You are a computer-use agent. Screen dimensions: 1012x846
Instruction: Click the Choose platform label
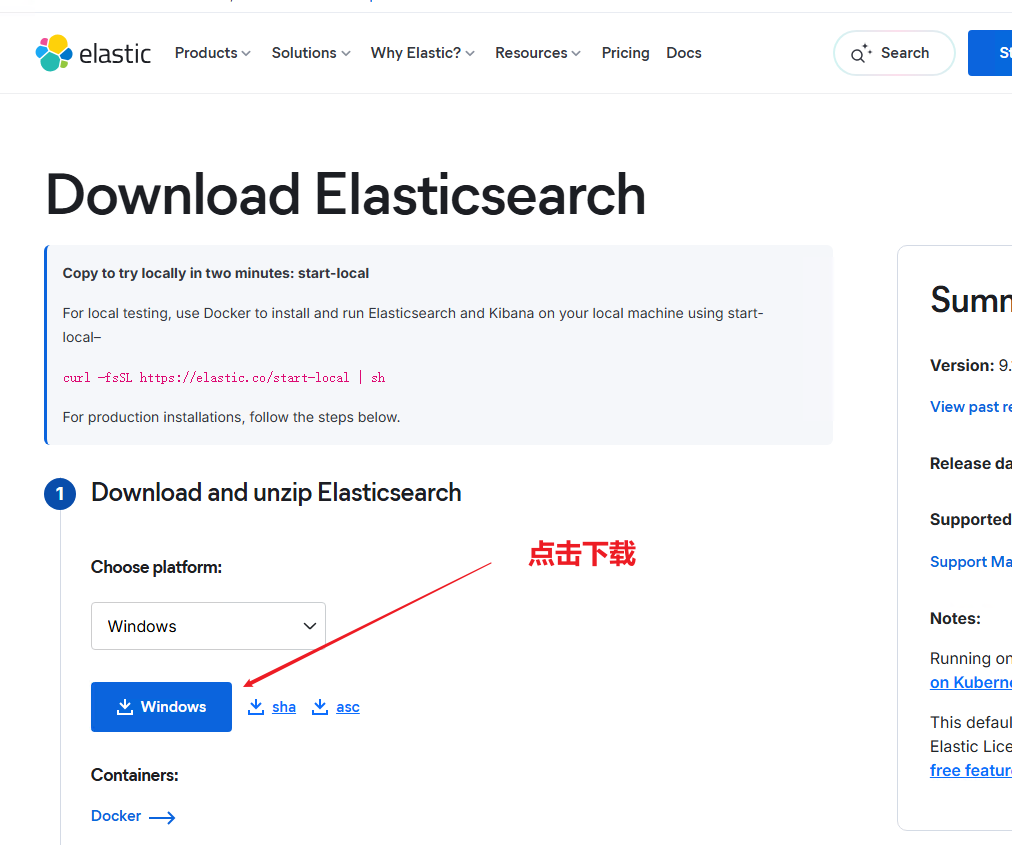(x=156, y=567)
